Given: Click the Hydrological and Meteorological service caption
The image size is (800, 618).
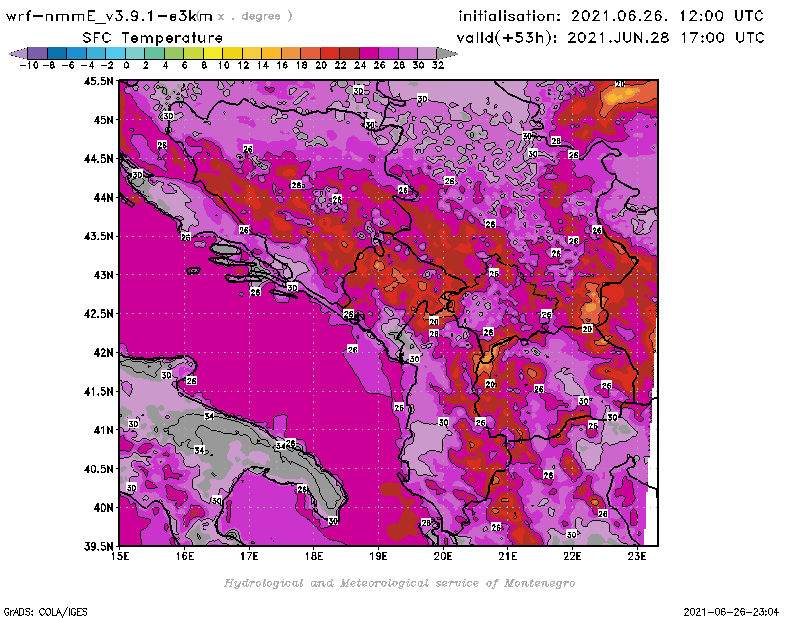Looking at the screenshot, I should 399,583.
